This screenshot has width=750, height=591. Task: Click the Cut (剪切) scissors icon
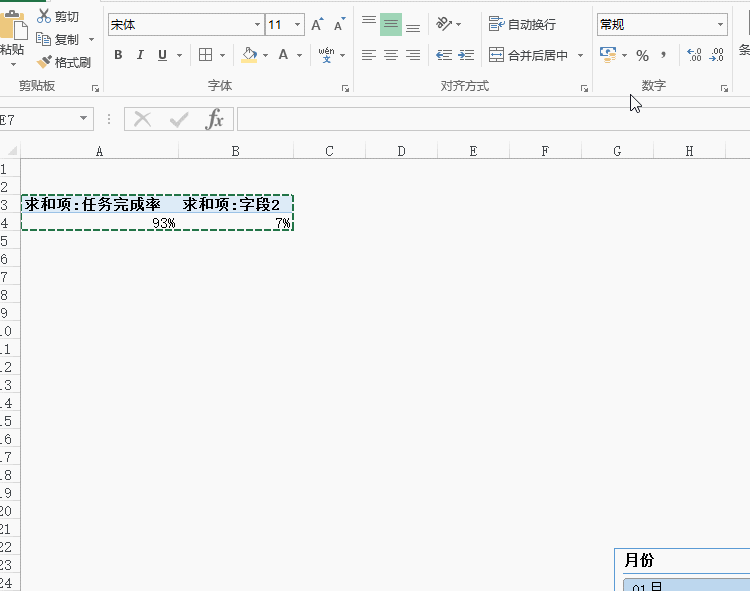pyautogui.click(x=44, y=17)
